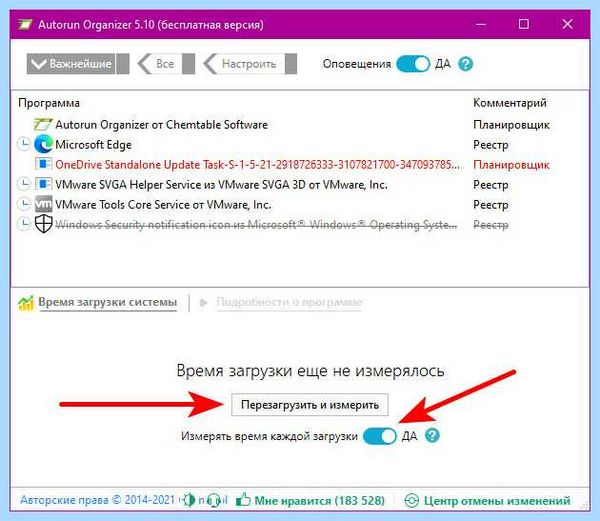Image resolution: width=600 pixels, height=521 pixels.
Task: Click the Мне нравится (183 528) link
Action: 319,500
